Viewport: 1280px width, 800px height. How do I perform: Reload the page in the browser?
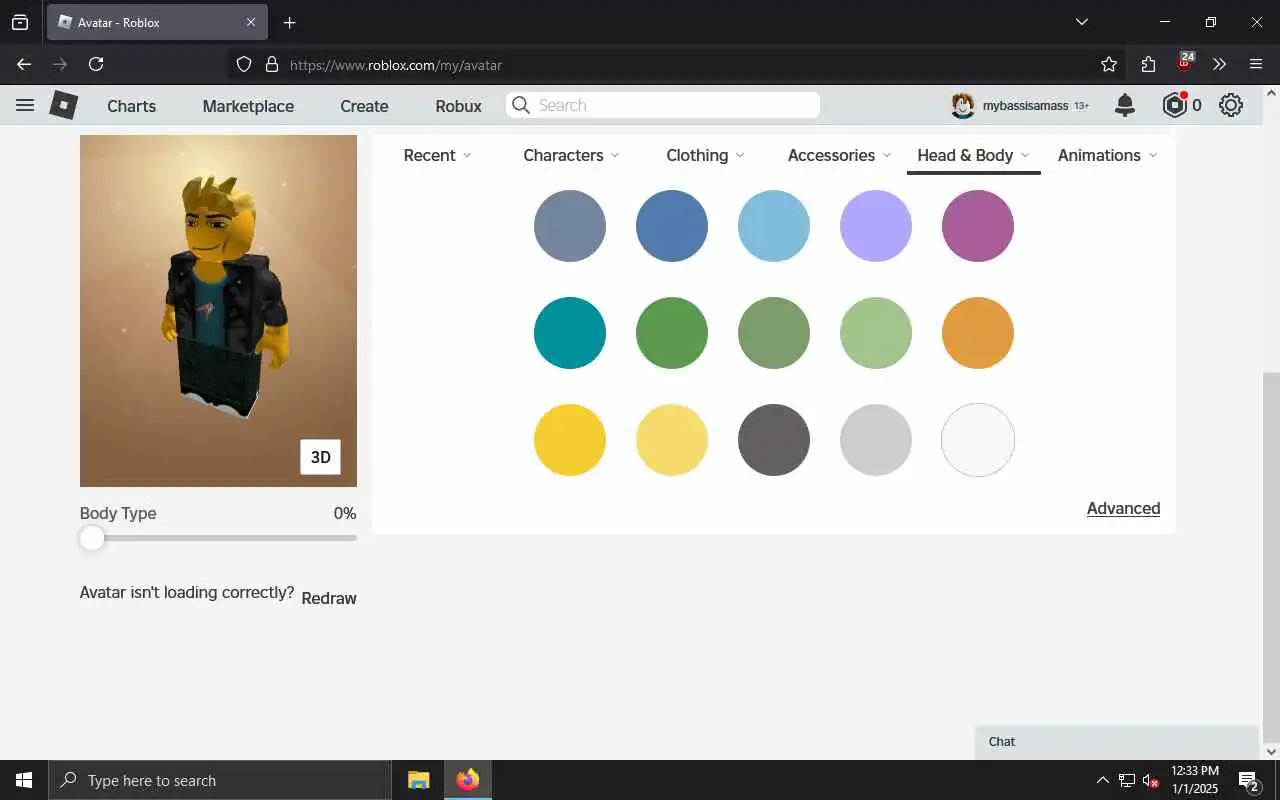[x=96, y=64]
